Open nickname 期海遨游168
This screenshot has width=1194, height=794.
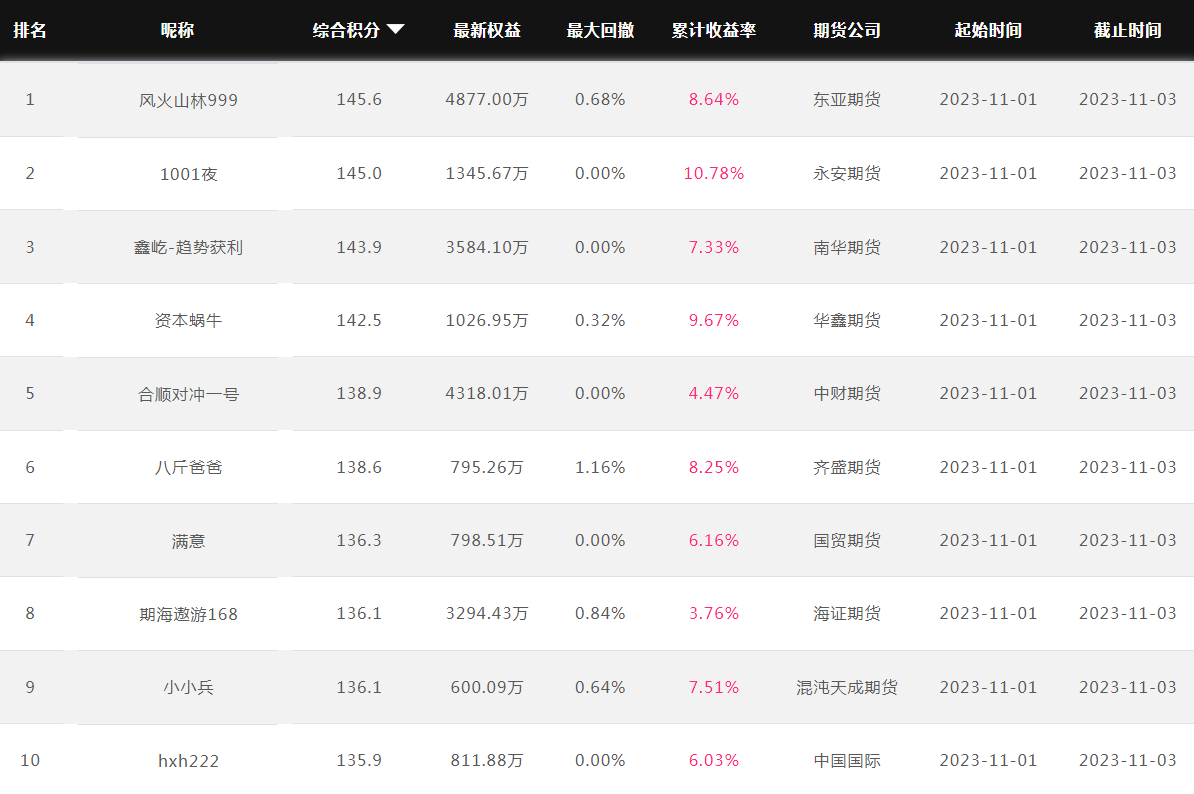[188, 614]
